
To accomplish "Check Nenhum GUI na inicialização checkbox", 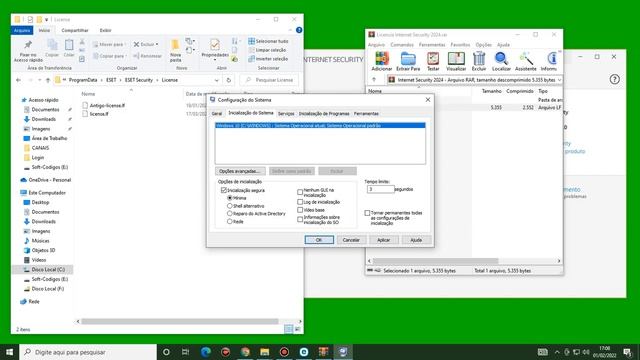I will pos(300,191).
